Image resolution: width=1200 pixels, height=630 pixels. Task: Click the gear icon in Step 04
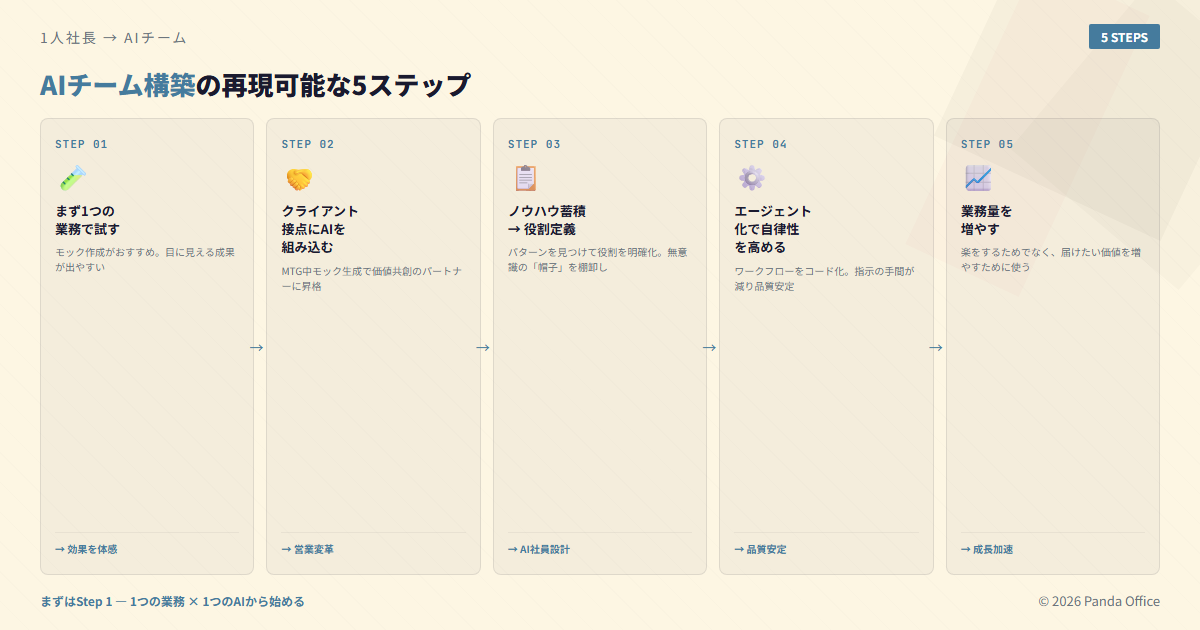click(751, 178)
